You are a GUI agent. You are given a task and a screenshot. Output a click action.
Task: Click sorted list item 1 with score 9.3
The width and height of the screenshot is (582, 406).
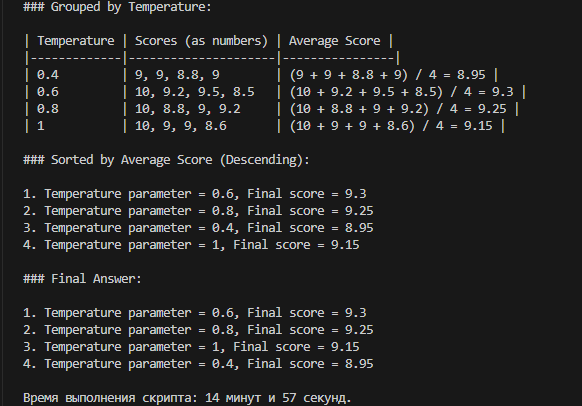pos(194,194)
